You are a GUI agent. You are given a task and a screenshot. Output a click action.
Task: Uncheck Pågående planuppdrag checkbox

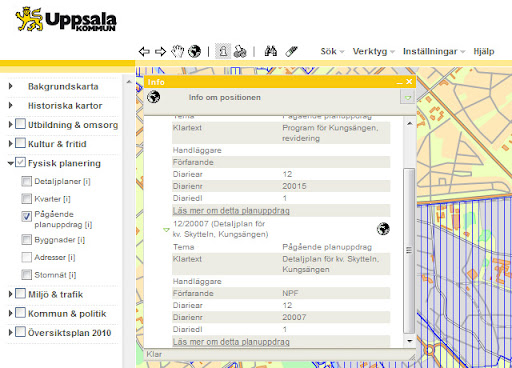coord(26,216)
